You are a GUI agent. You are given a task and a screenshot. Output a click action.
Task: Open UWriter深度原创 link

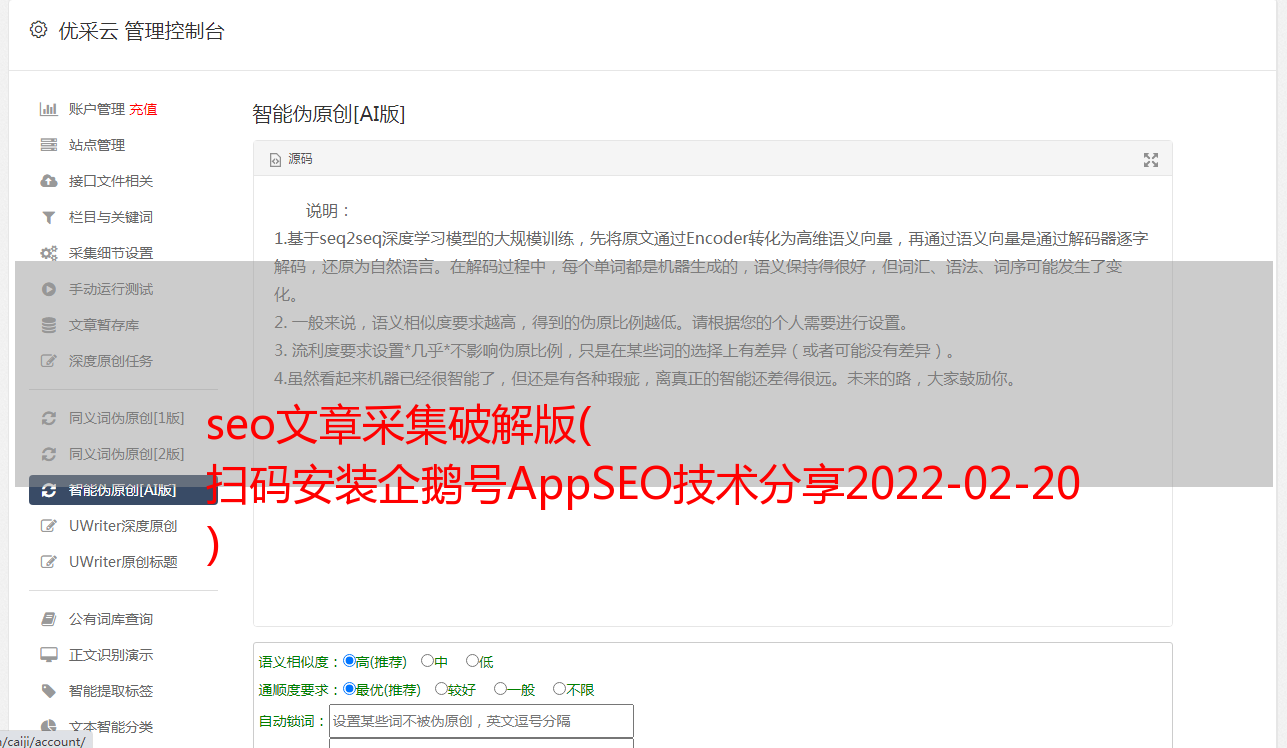(123, 526)
